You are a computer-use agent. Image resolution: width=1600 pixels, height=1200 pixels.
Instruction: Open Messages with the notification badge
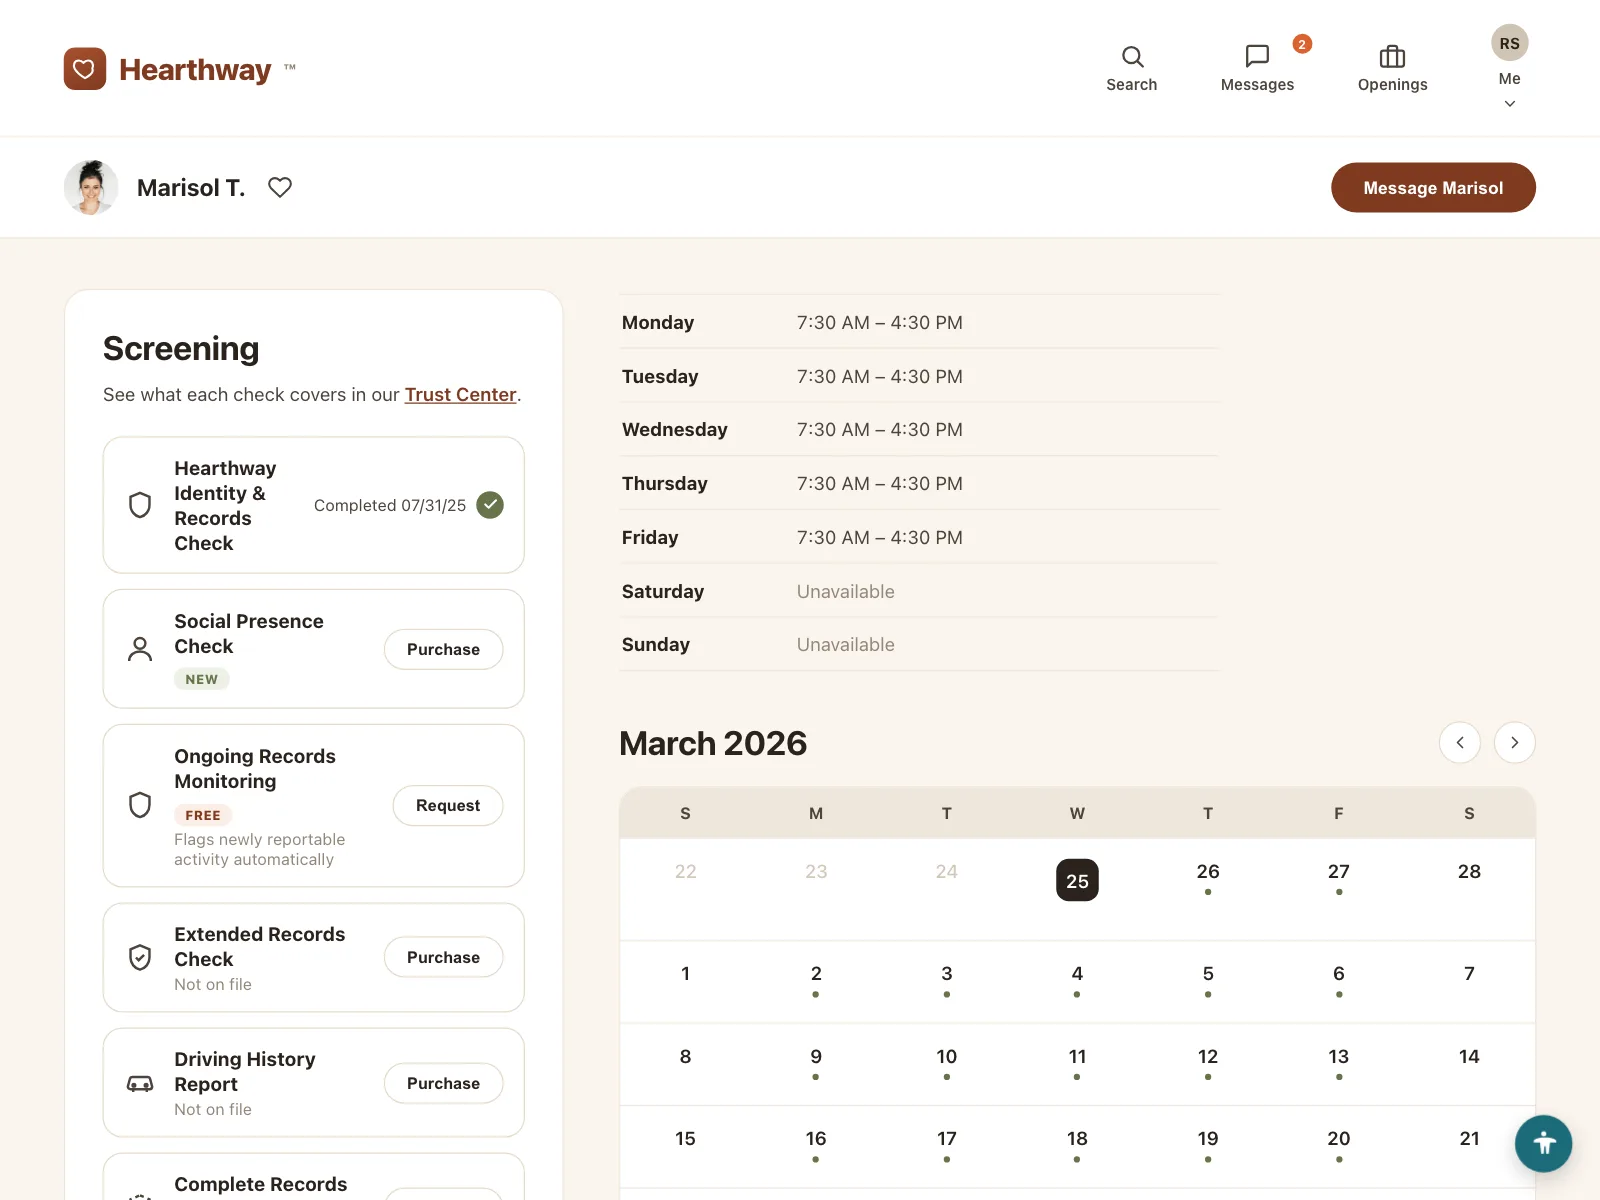pos(1257,69)
